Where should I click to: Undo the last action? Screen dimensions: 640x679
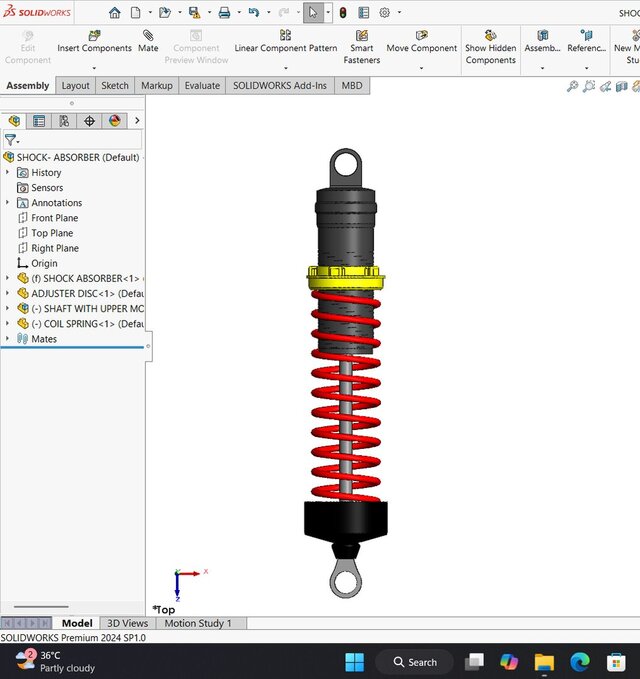coord(254,13)
